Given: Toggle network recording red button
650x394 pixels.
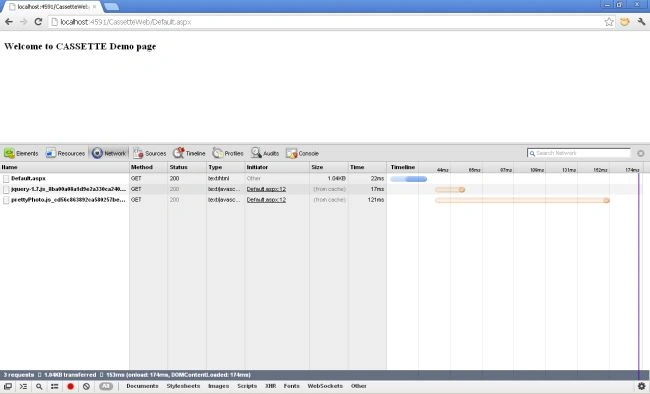Looking at the screenshot, I should (70, 386).
